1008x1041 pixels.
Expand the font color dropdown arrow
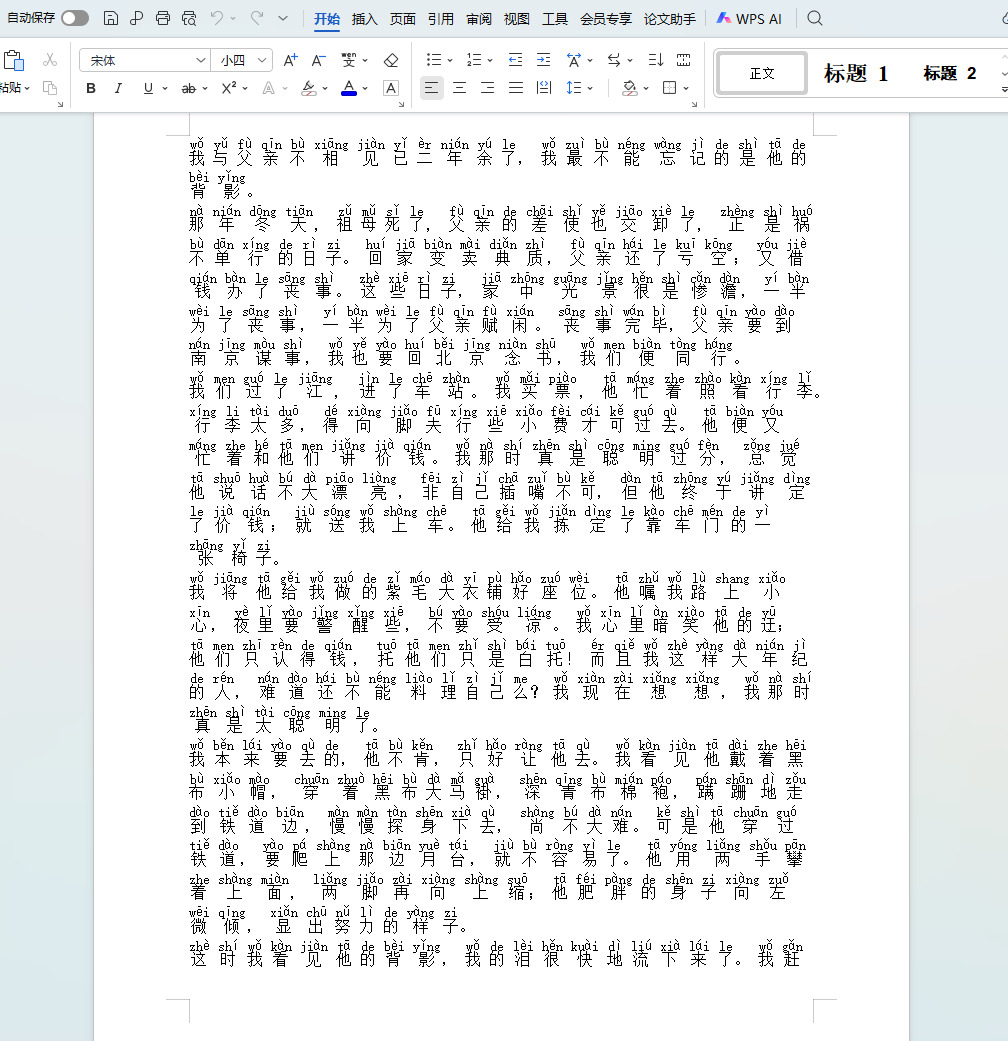pos(365,88)
